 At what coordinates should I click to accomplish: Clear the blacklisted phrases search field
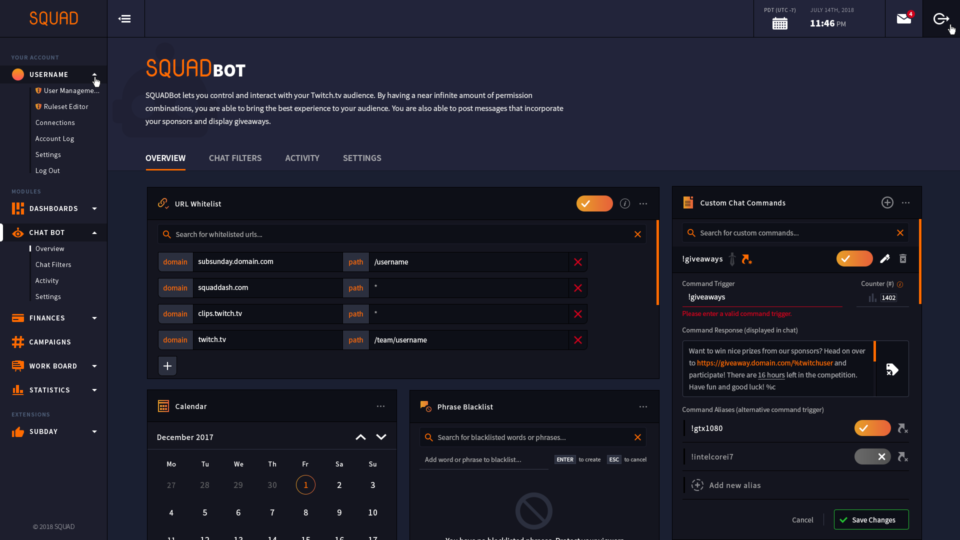point(637,437)
